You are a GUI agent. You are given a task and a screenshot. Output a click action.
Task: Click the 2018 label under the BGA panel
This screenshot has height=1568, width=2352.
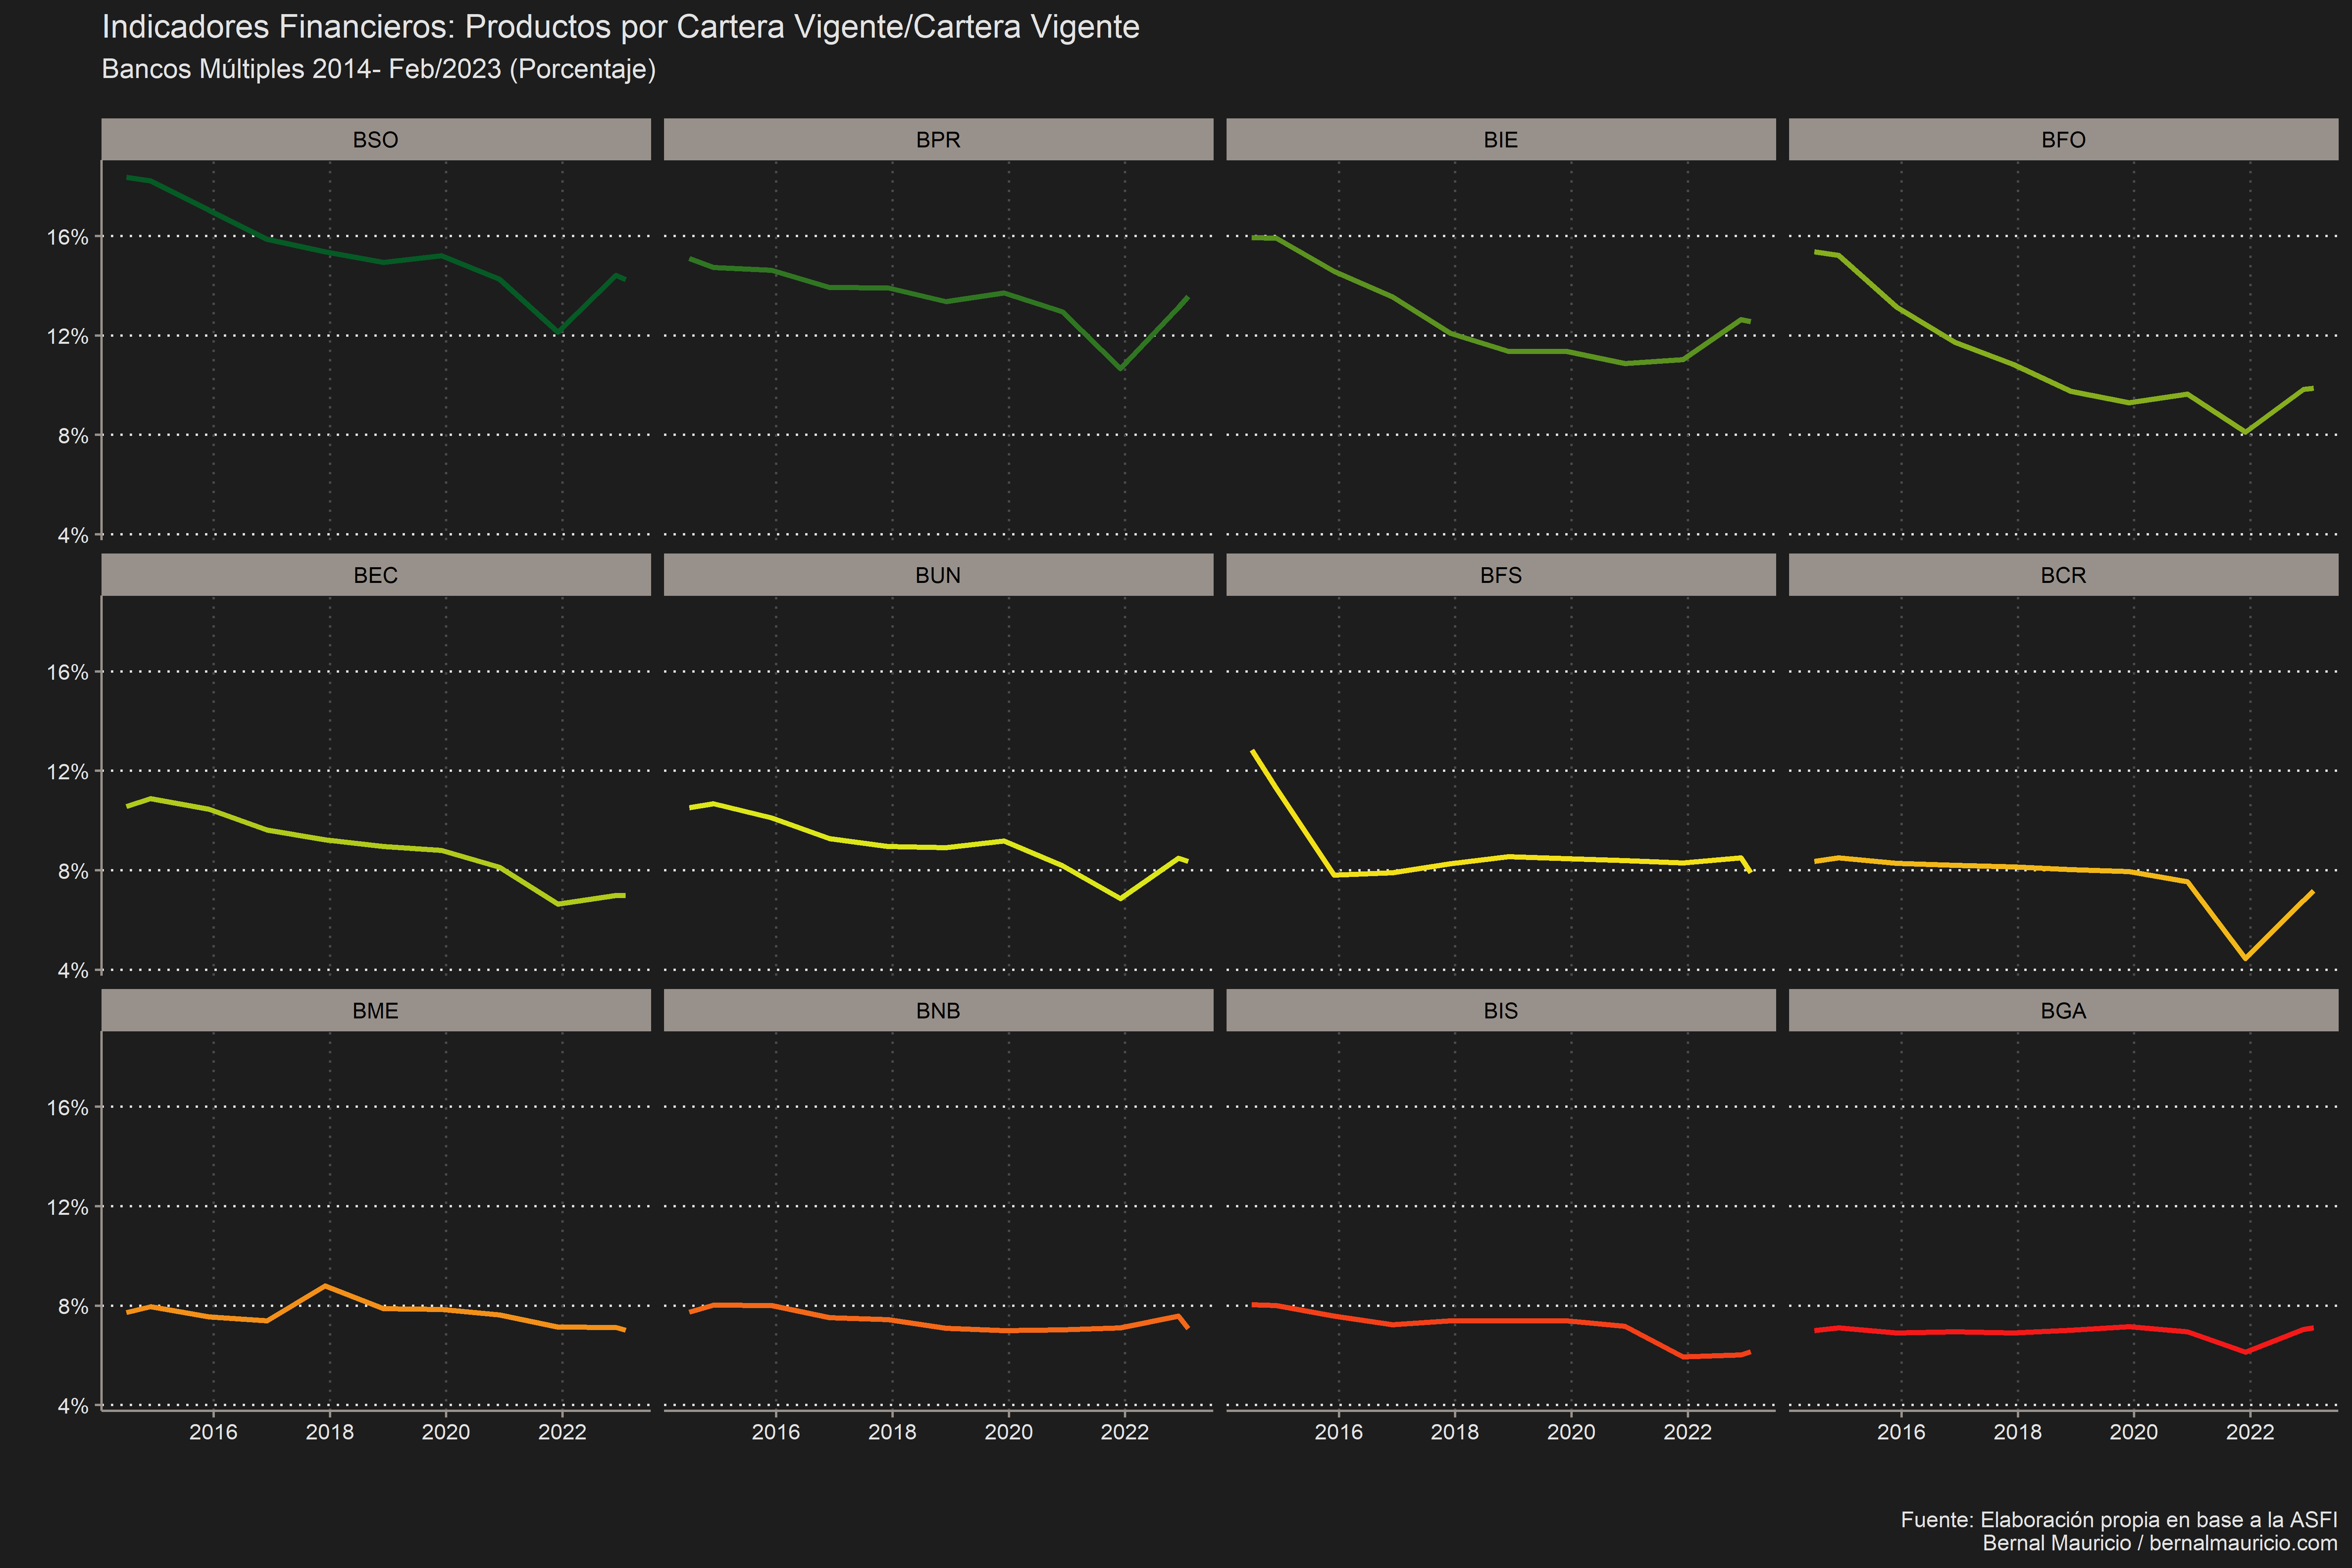[2018, 1432]
